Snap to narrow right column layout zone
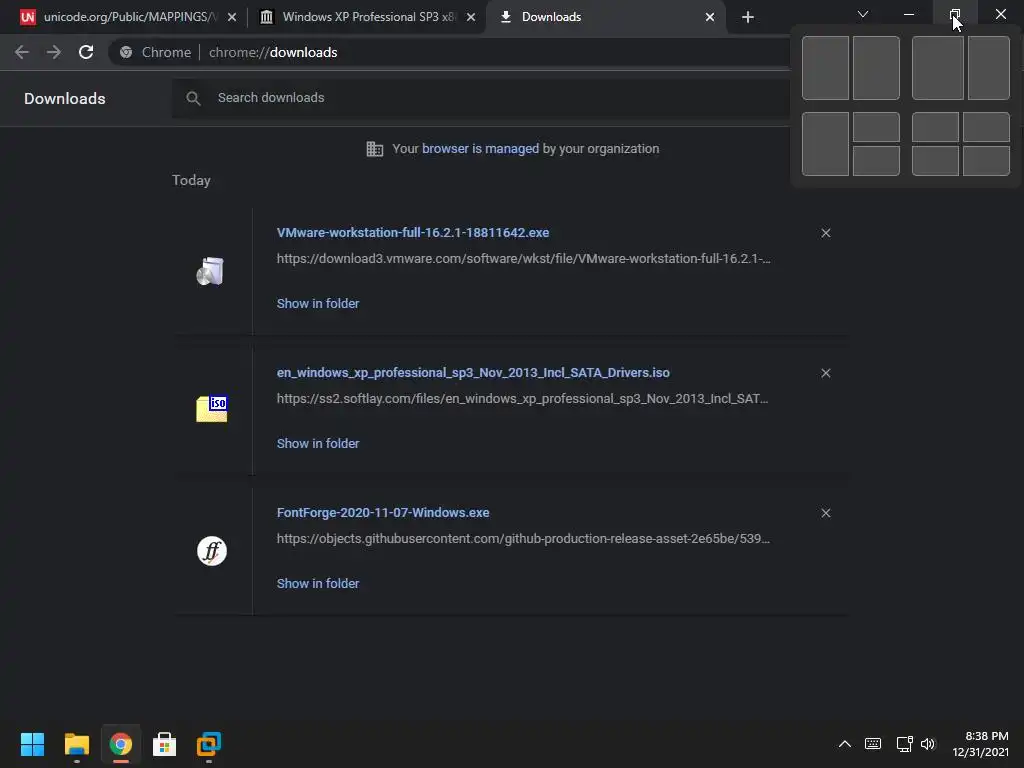 tap(989, 68)
